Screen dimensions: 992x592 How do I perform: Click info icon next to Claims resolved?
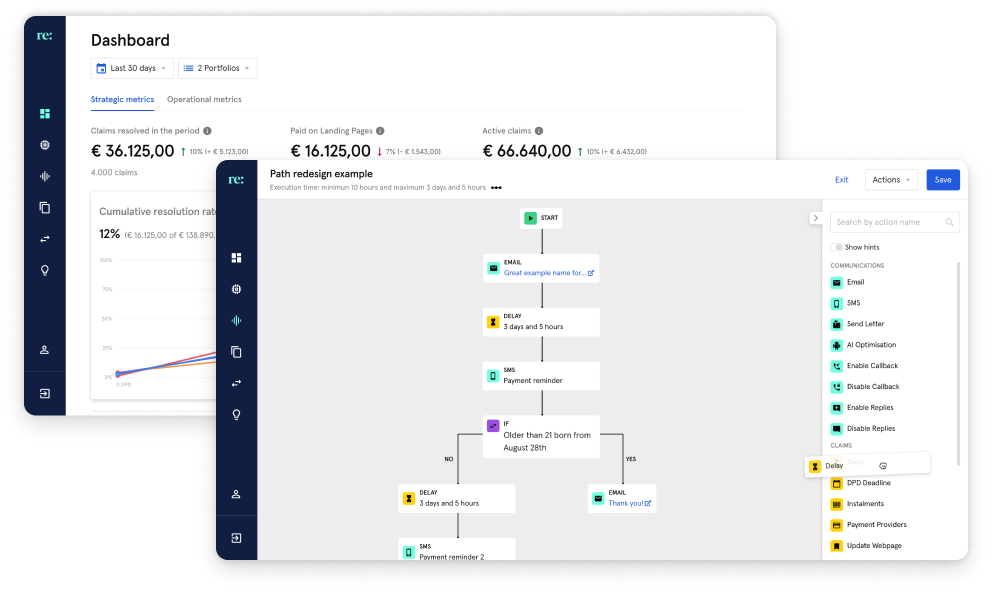pyautogui.click(x=208, y=131)
